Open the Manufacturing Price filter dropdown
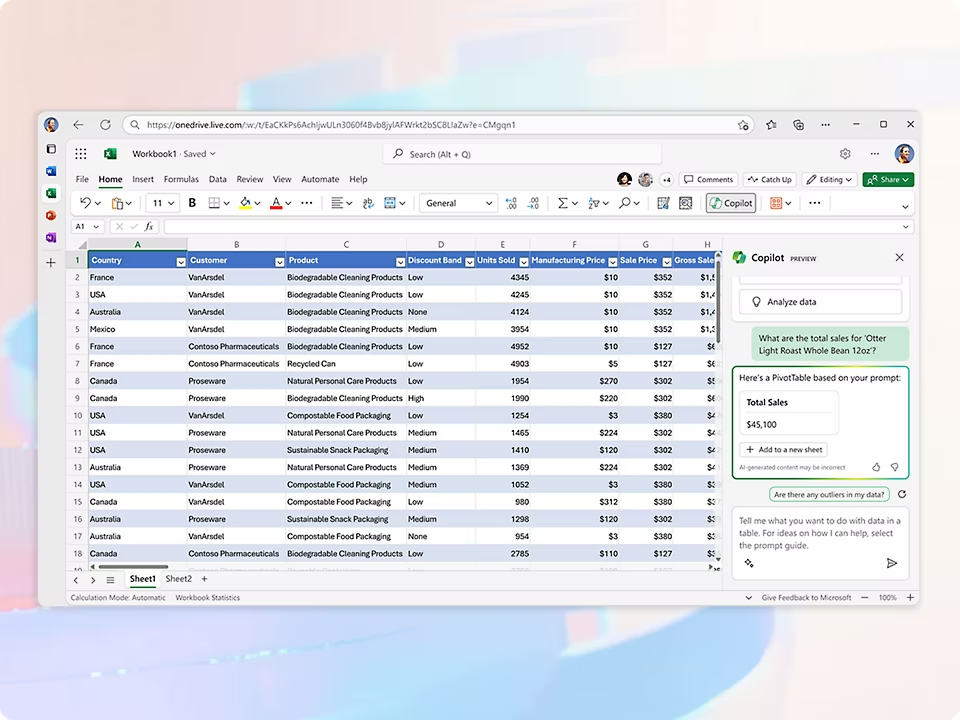This screenshot has height=720, width=960. (612, 262)
